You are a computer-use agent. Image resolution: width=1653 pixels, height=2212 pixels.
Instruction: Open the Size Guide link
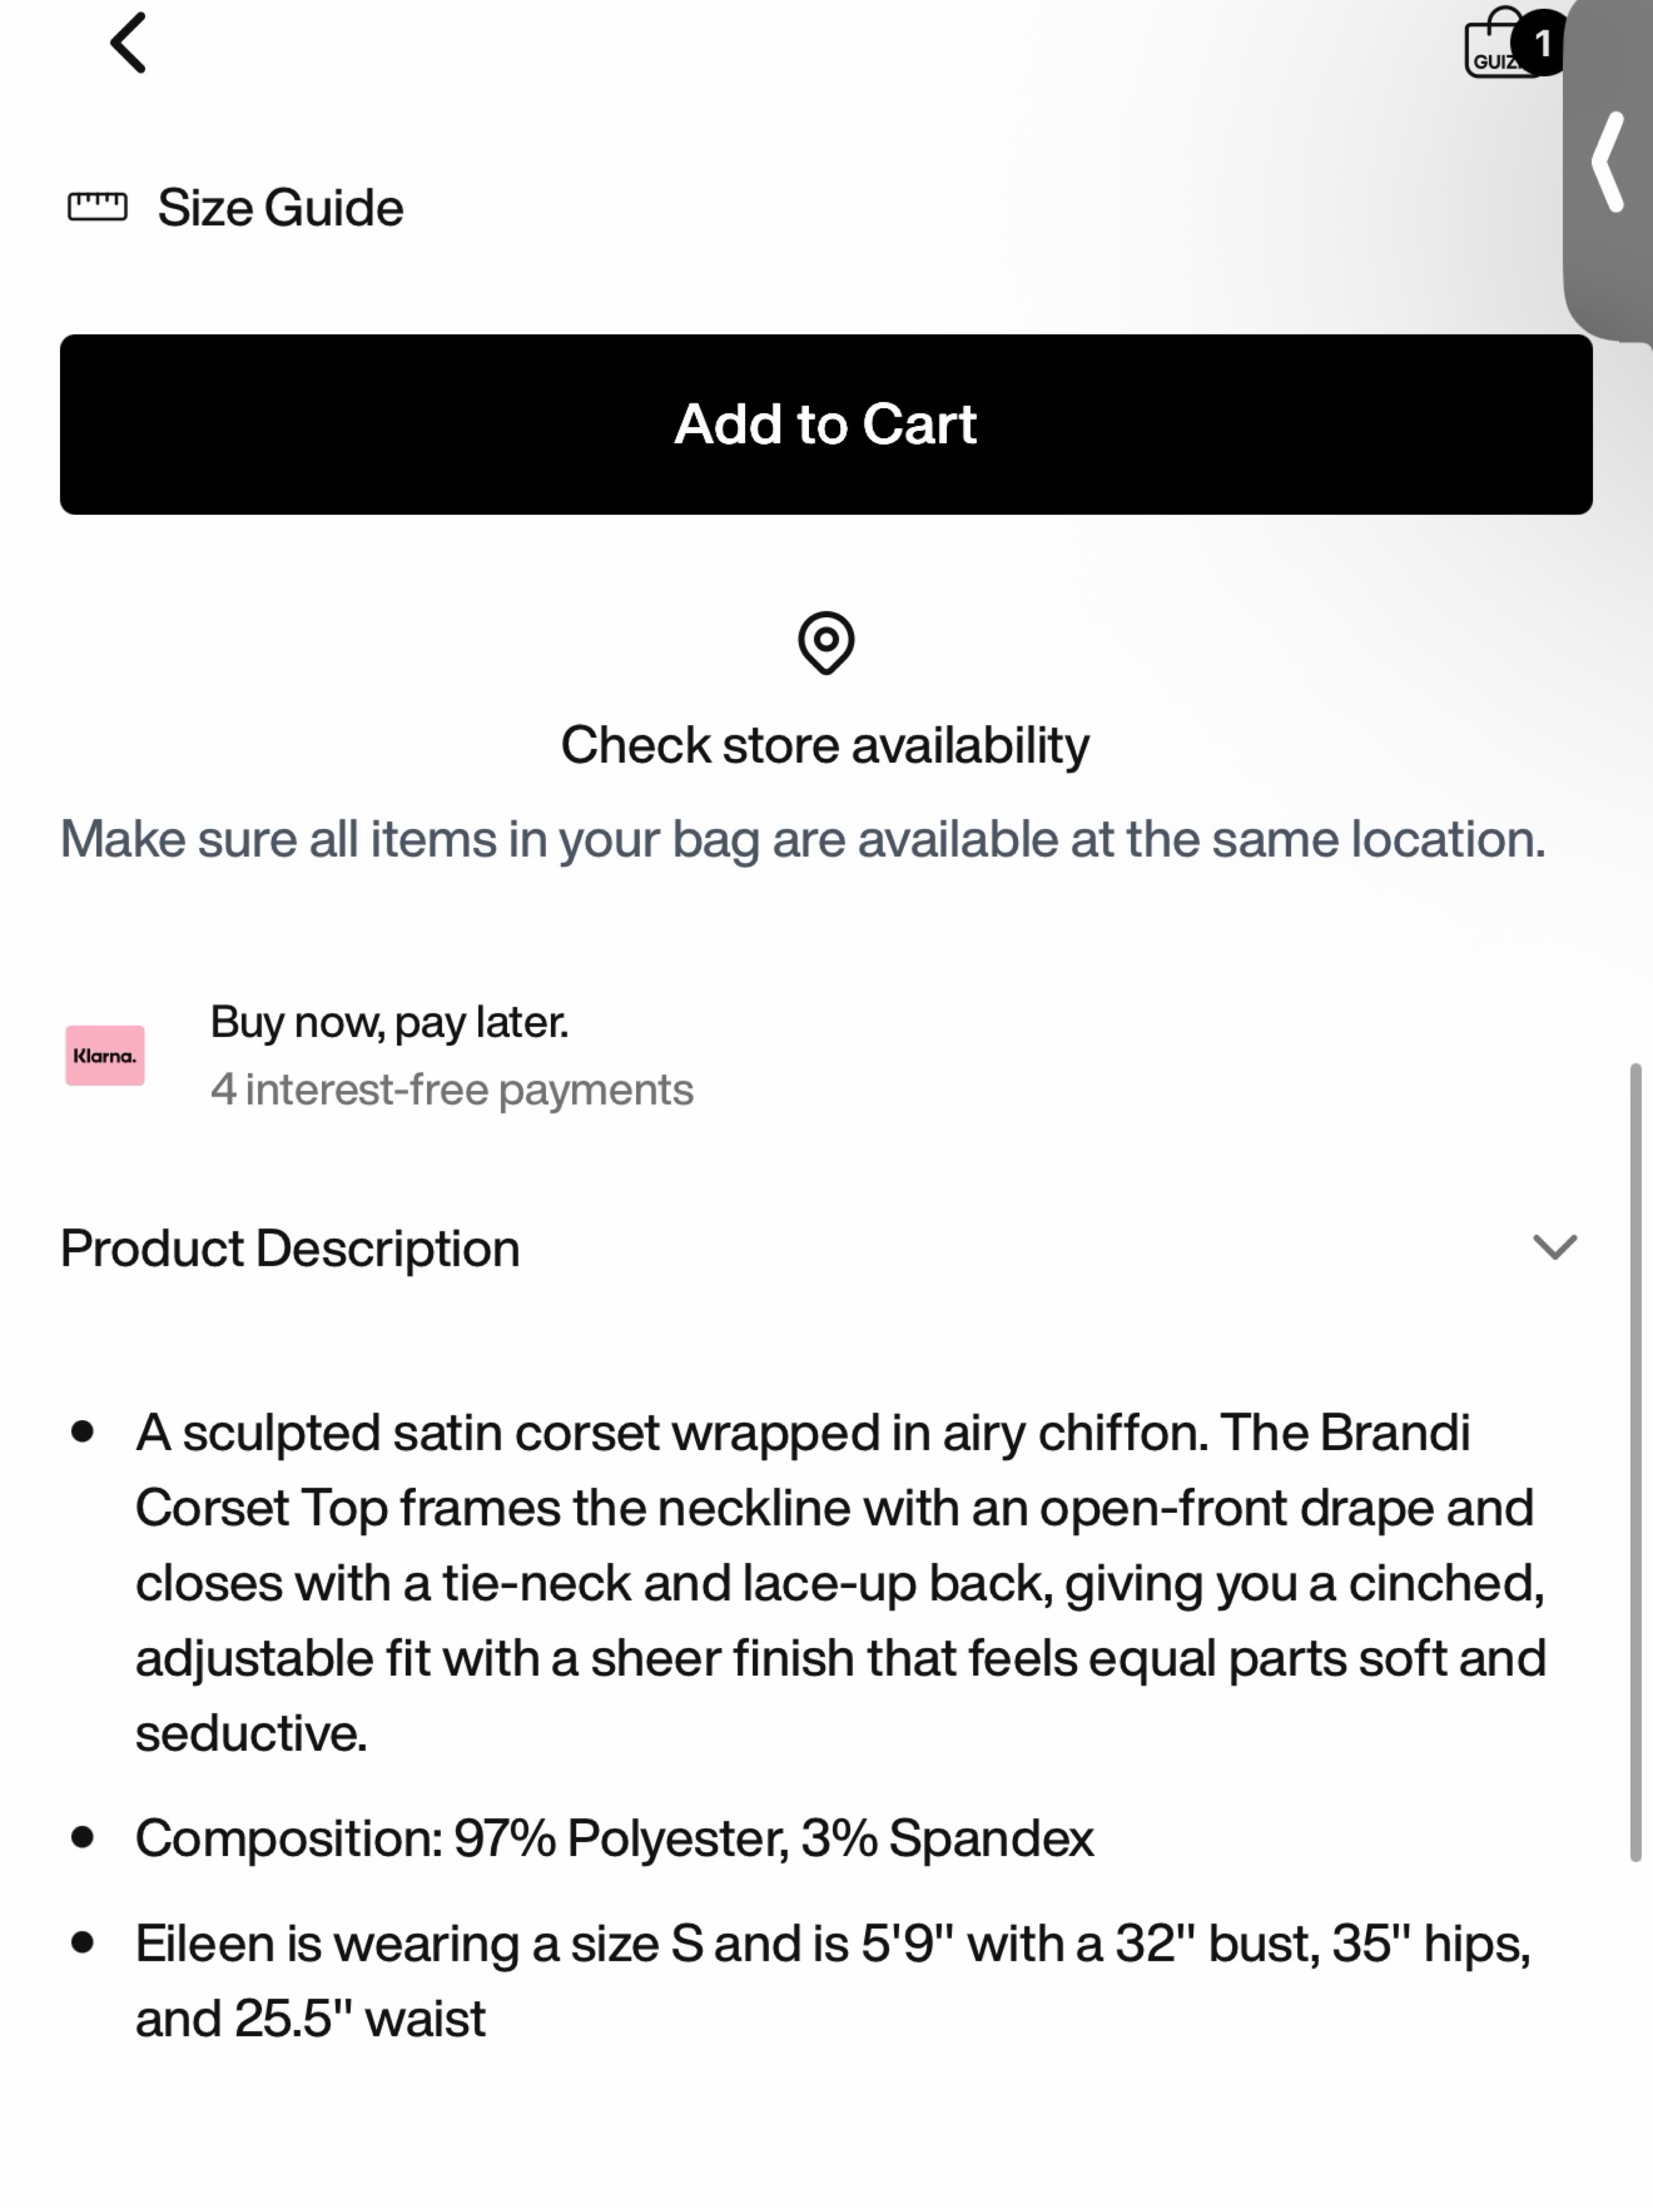280,208
